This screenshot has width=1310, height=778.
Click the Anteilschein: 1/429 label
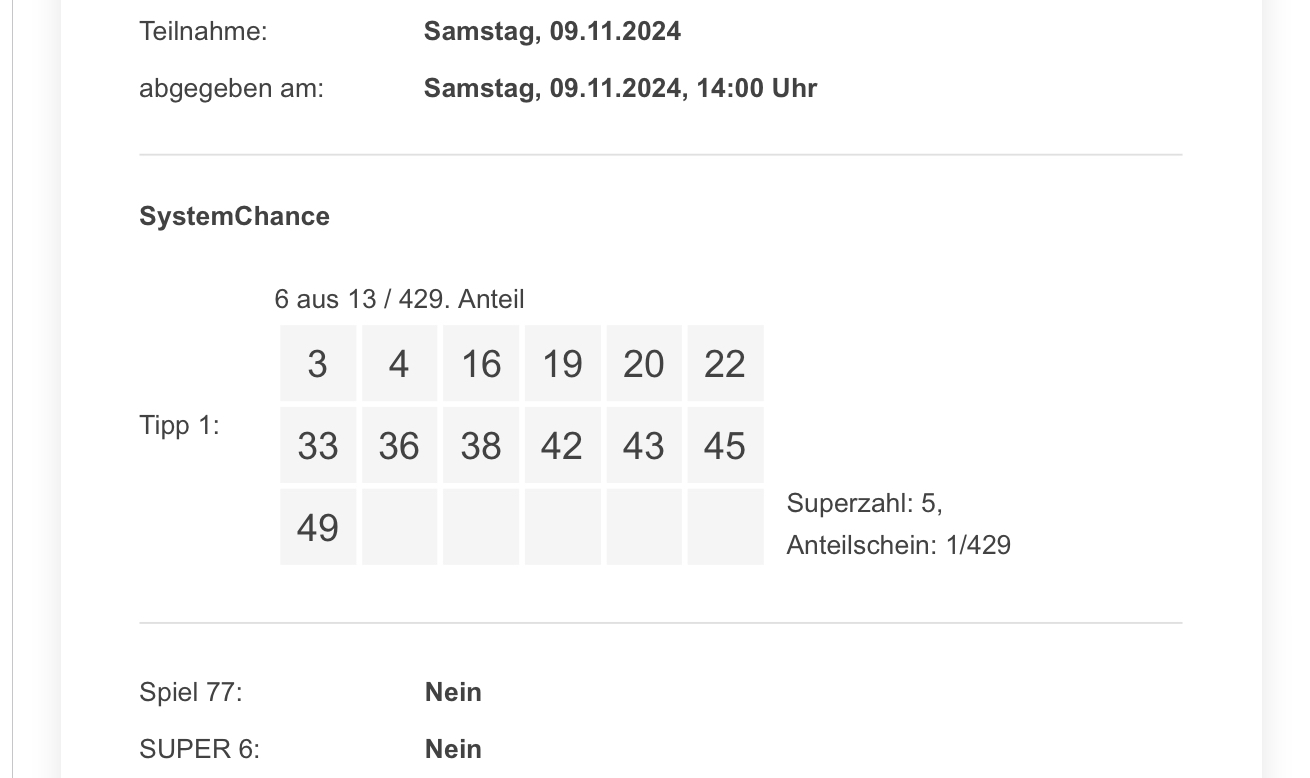click(899, 545)
